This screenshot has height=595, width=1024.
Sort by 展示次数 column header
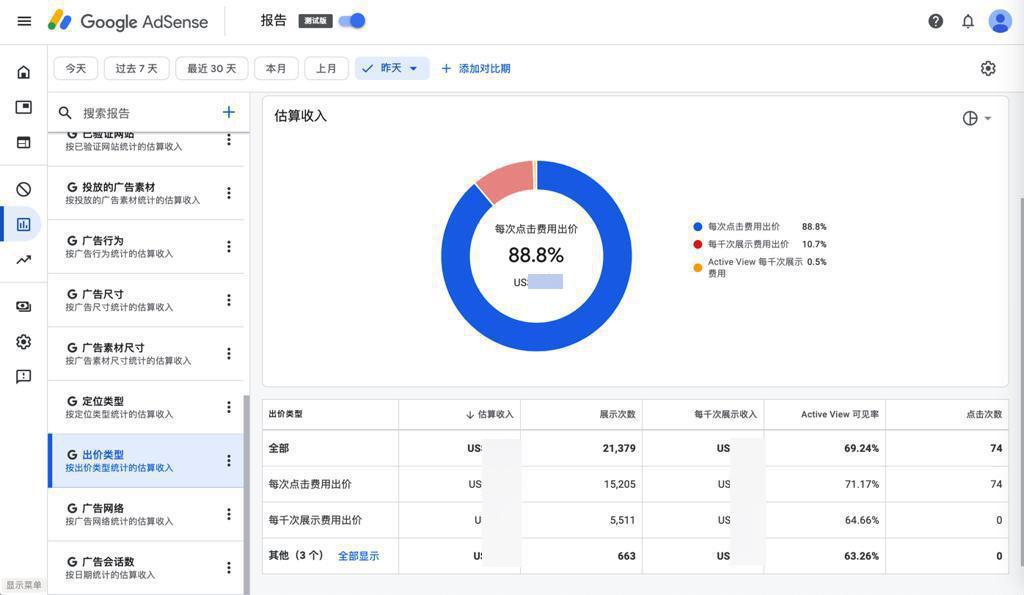617,414
